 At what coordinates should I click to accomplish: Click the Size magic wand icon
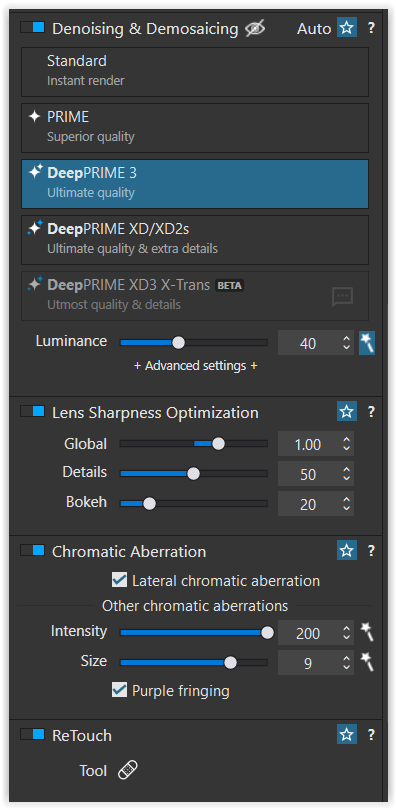(x=367, y=662)
